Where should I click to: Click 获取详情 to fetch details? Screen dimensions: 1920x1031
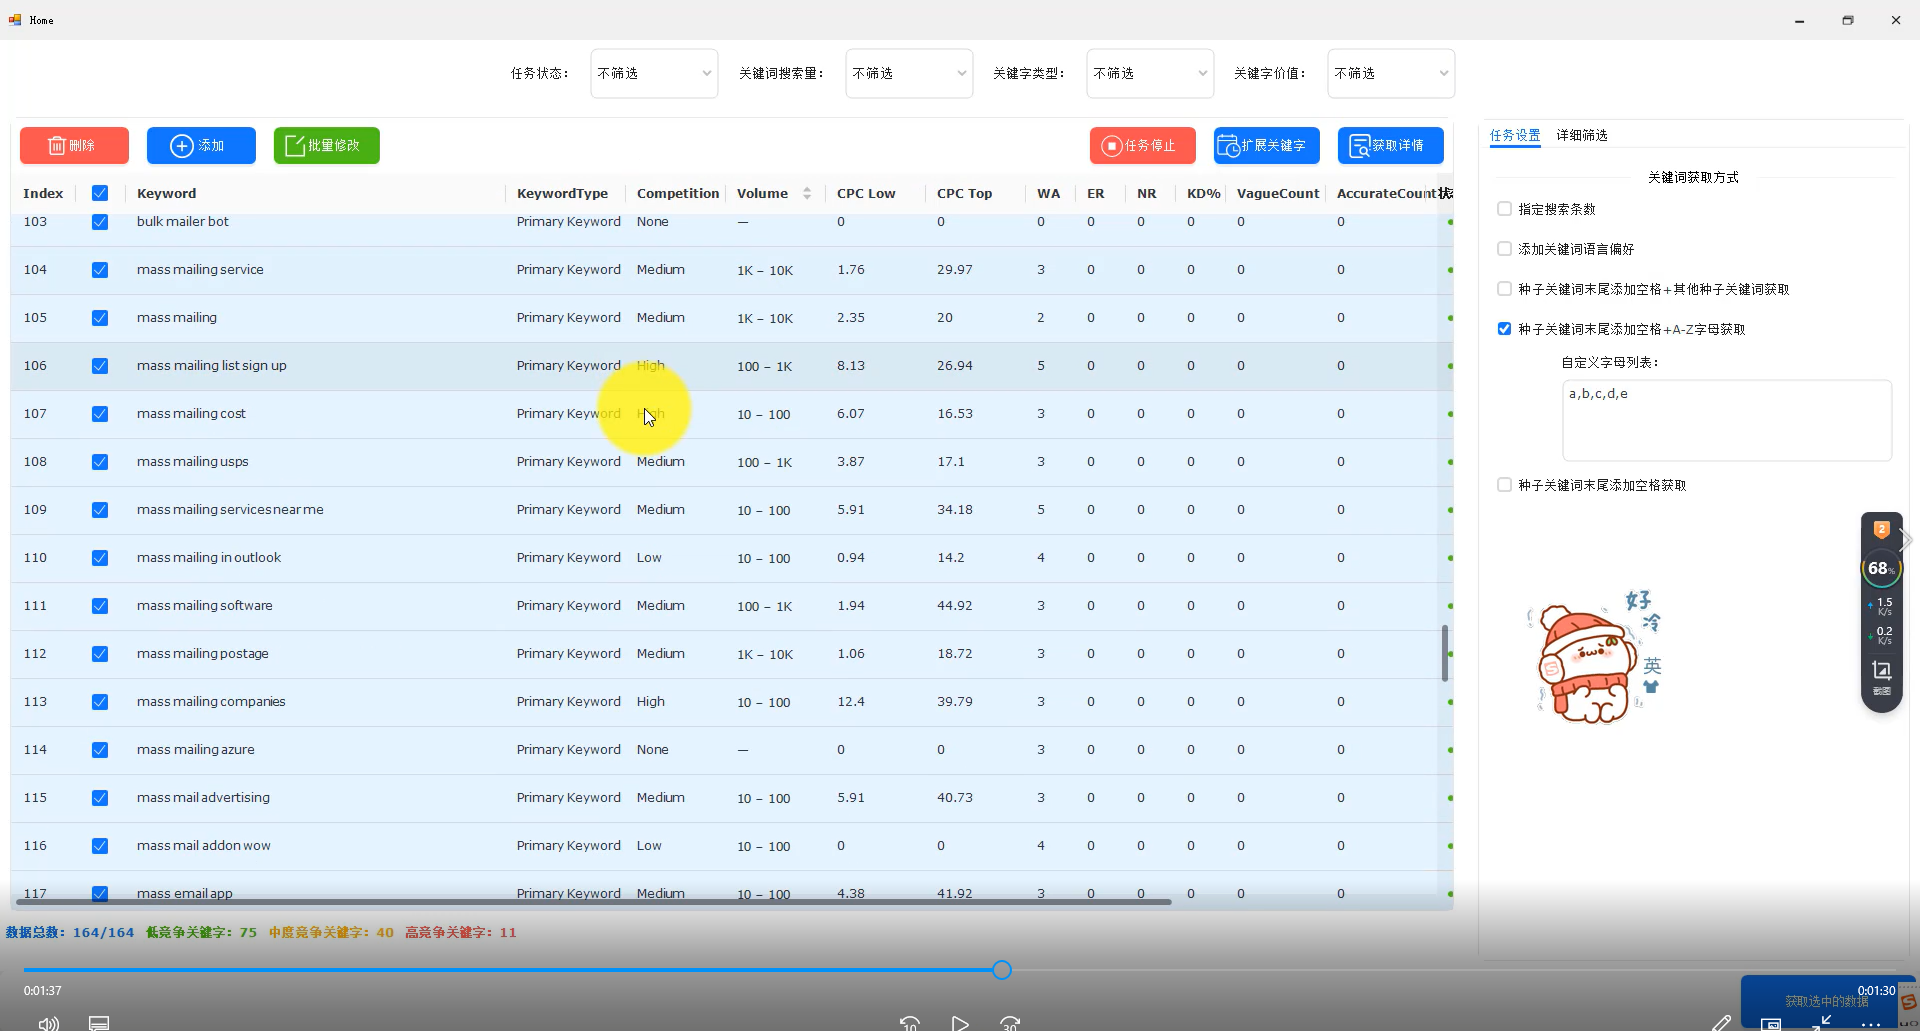pos(1390,146)
